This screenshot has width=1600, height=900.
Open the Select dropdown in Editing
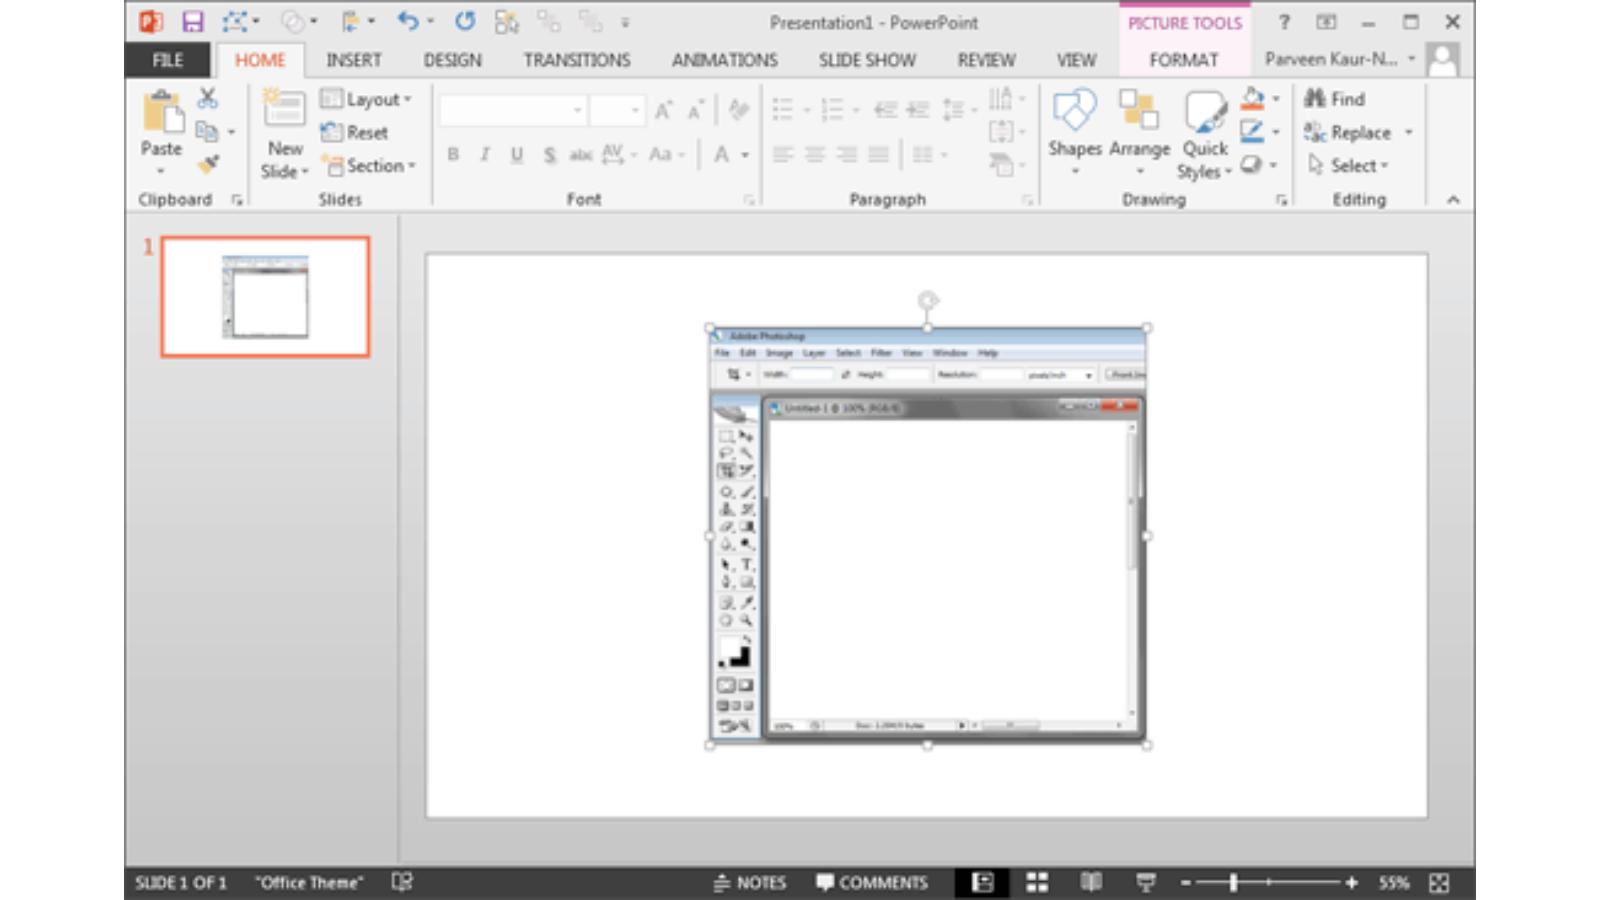(1349, 165)
